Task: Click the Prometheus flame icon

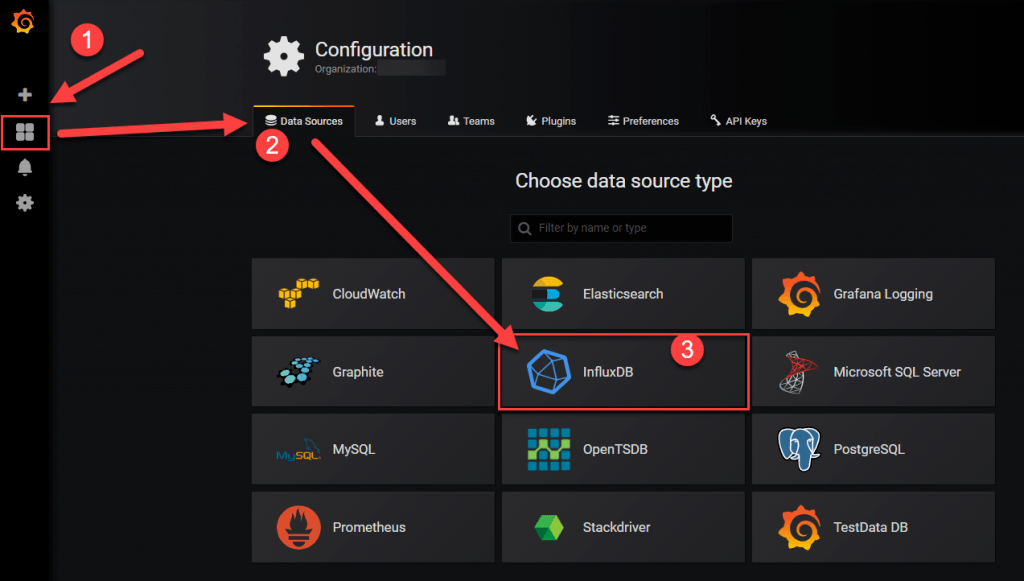Action: 298,527
